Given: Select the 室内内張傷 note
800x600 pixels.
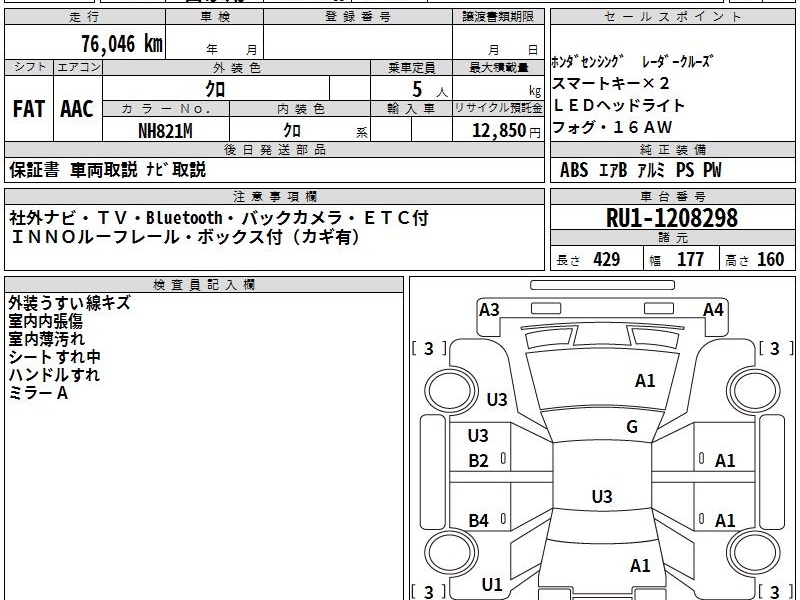Looking at the screenshot, I should (45, 321).
